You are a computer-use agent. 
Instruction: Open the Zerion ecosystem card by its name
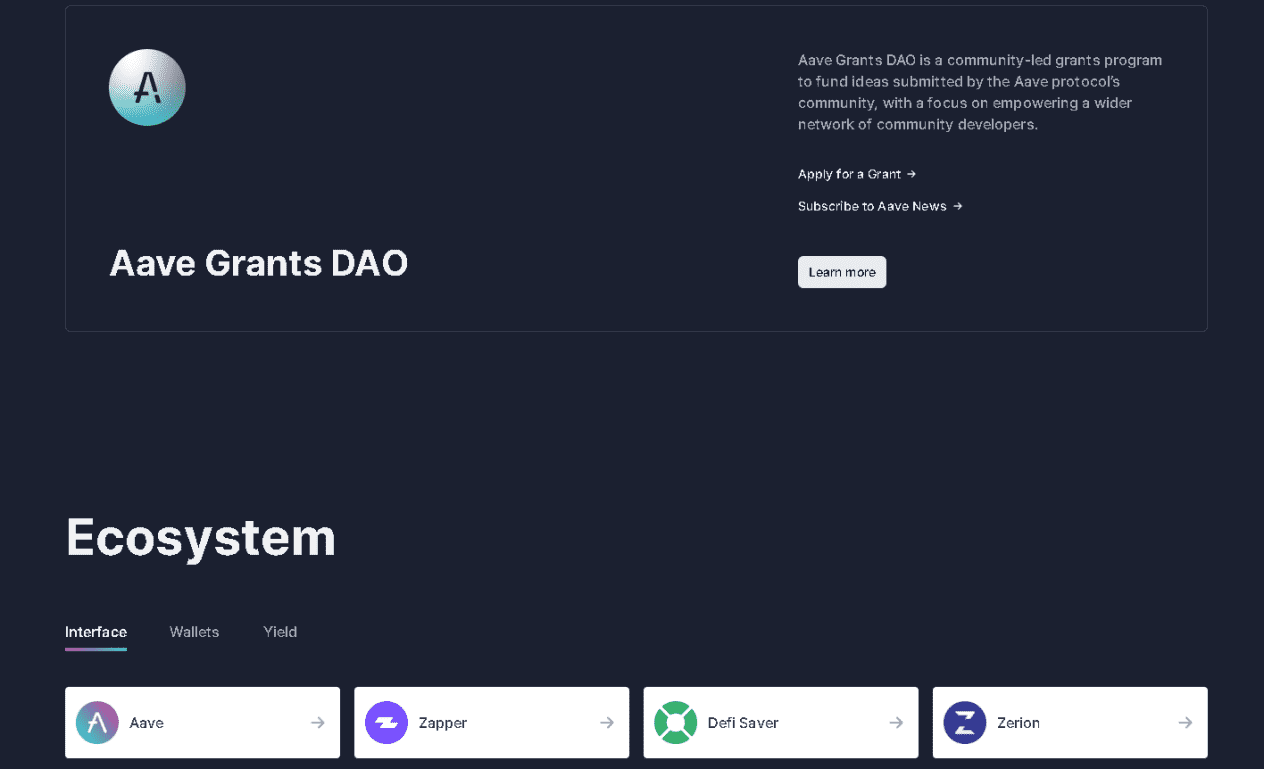tap(1018, 722)
